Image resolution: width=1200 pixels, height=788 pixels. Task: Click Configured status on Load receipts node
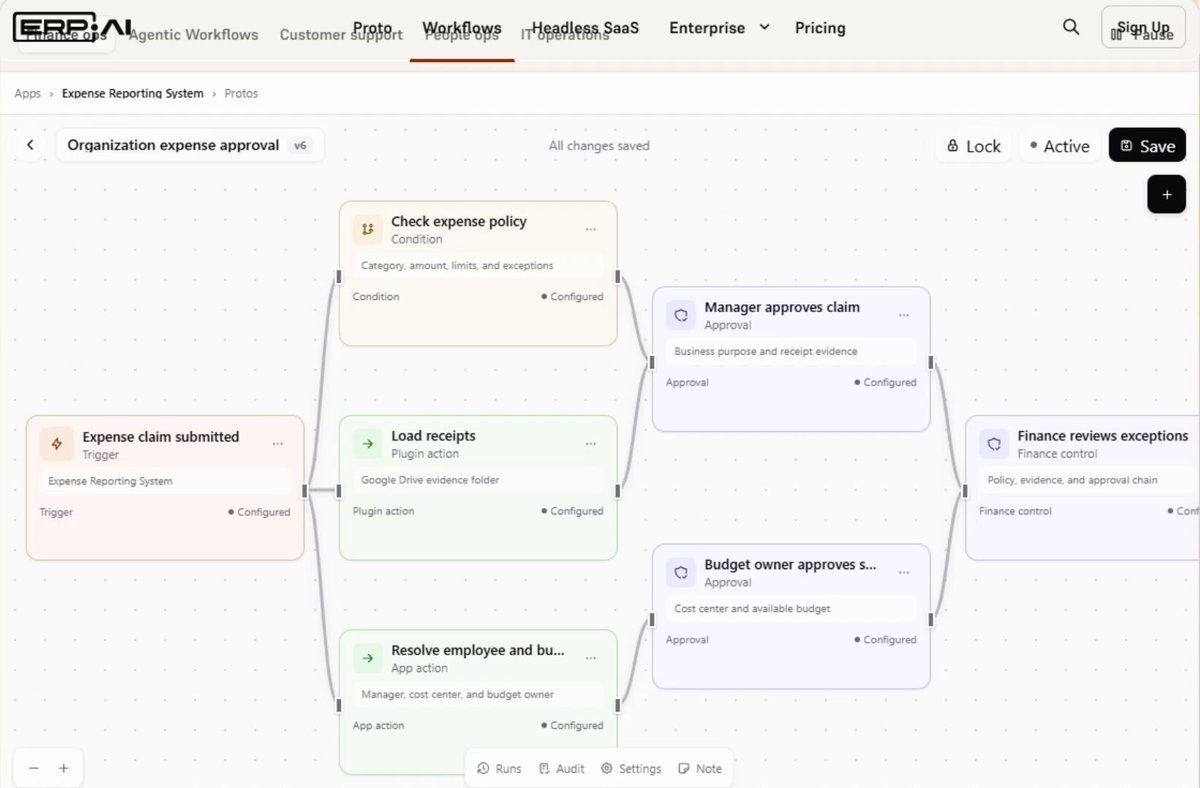[x=573, y=511]
